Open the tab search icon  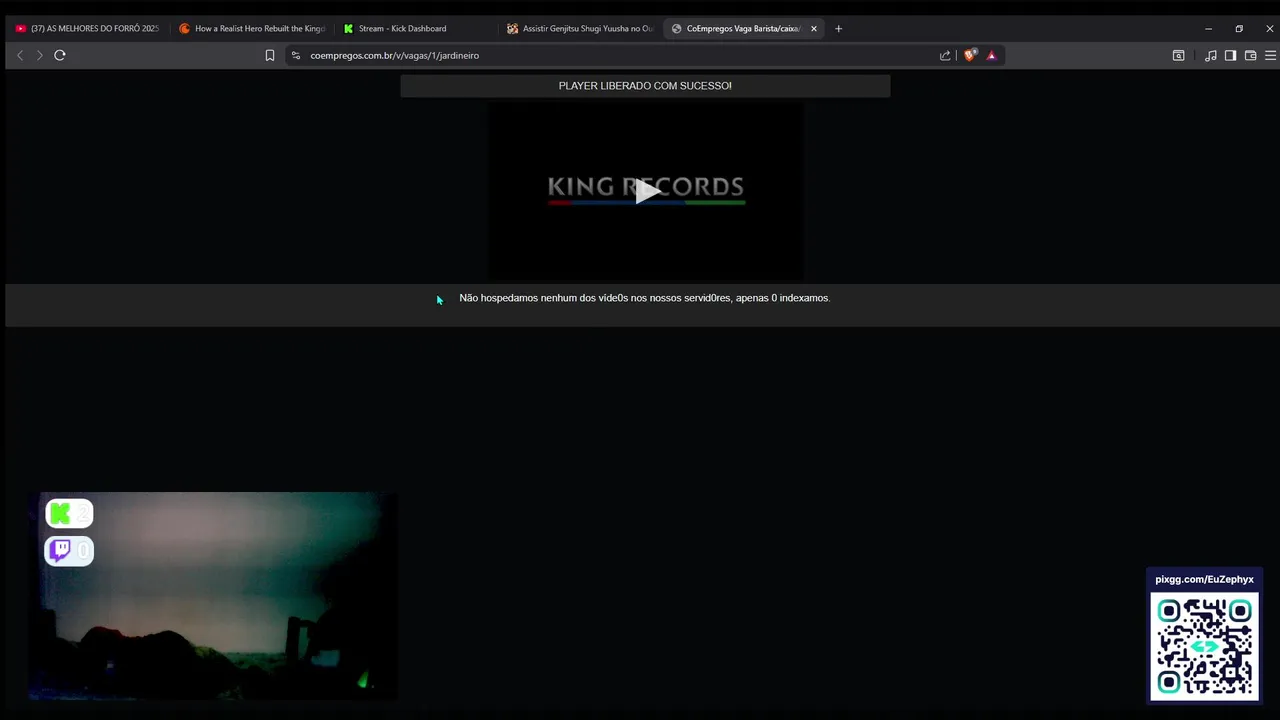pos(1178,55)
